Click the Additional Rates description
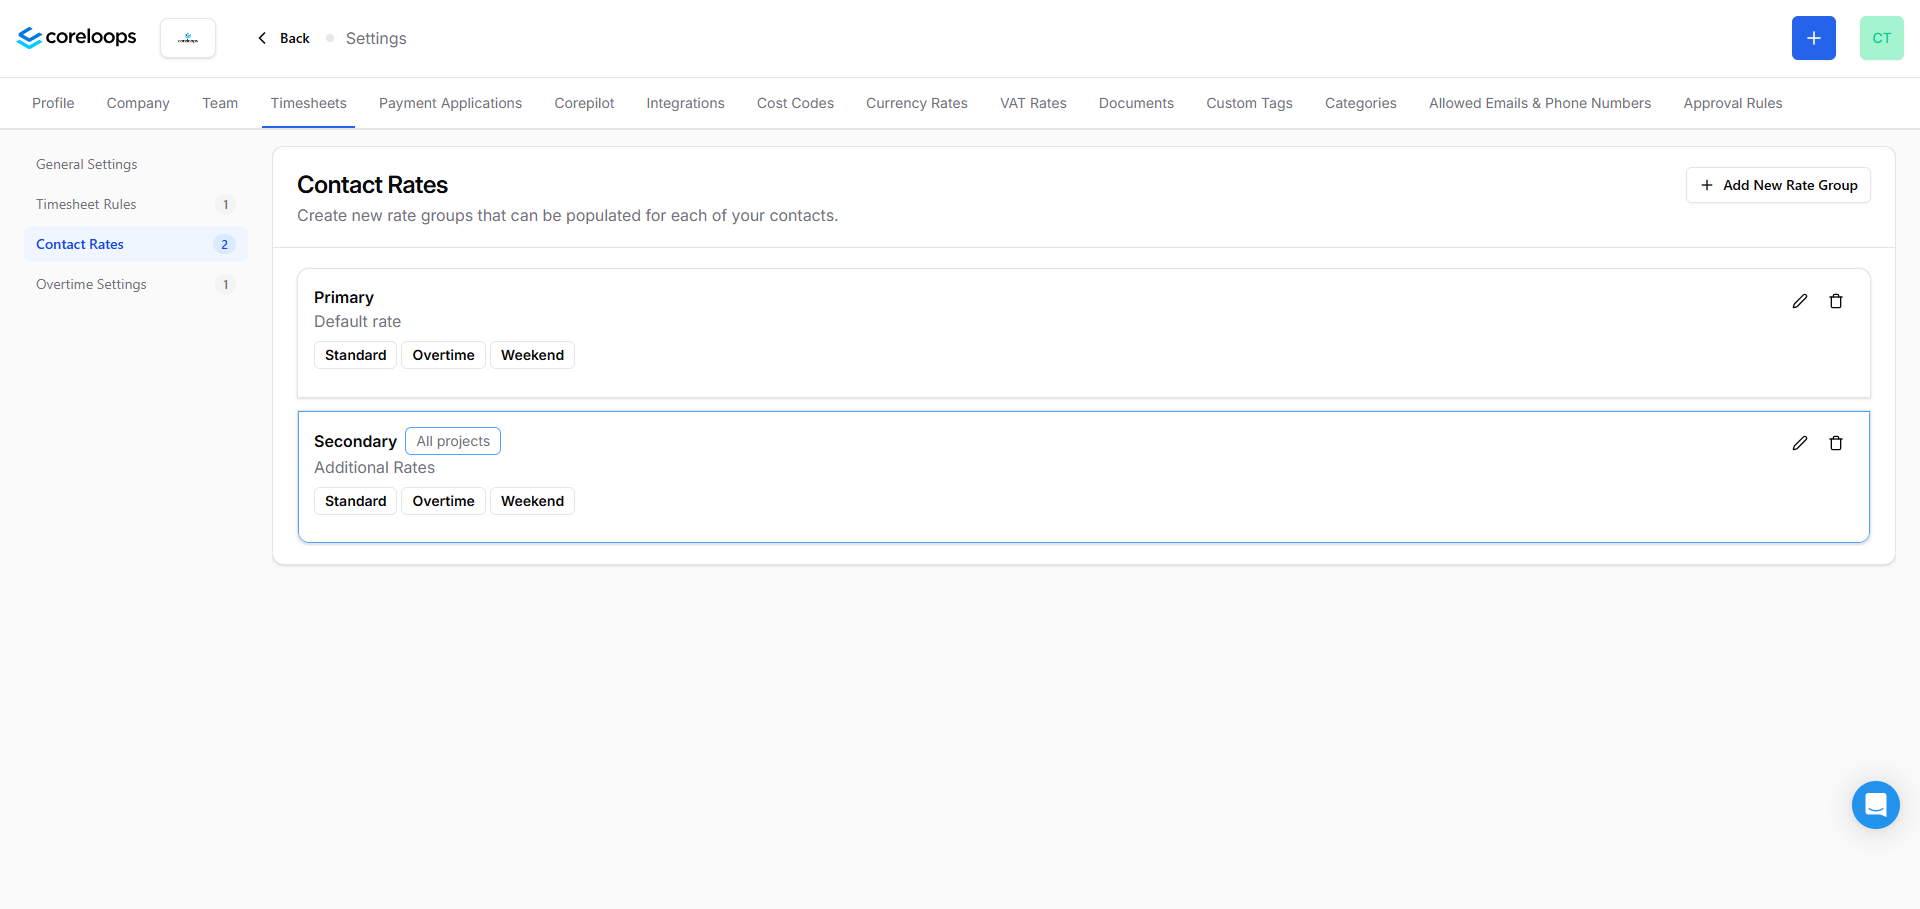 [x=374, y=467]
